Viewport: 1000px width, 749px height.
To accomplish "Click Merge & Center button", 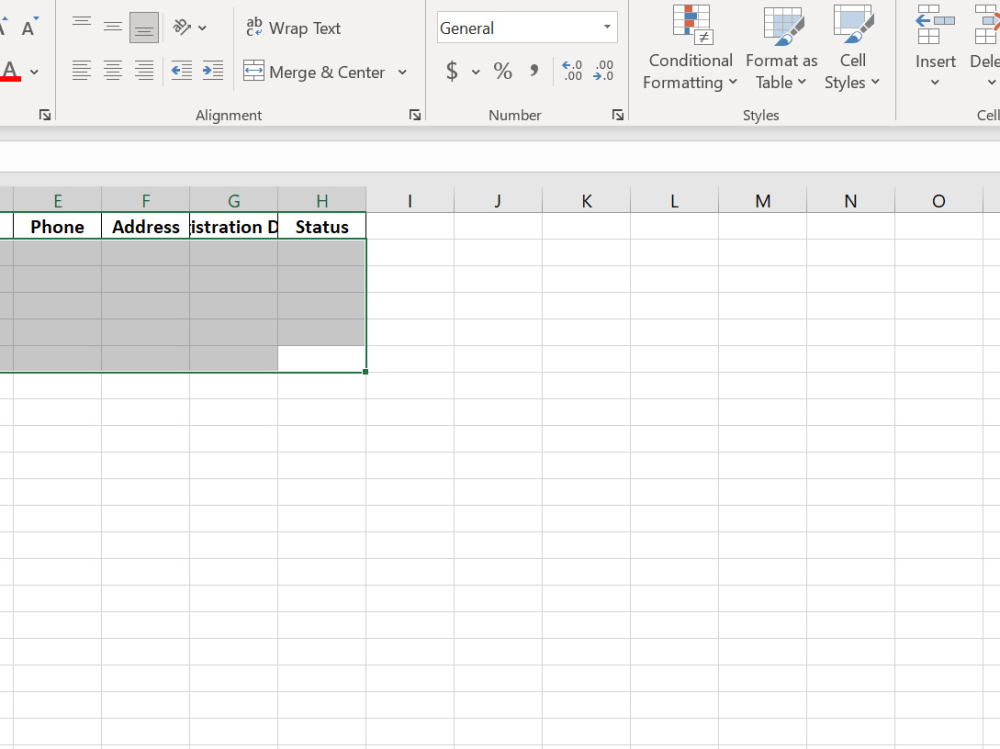I will (314, 71).
